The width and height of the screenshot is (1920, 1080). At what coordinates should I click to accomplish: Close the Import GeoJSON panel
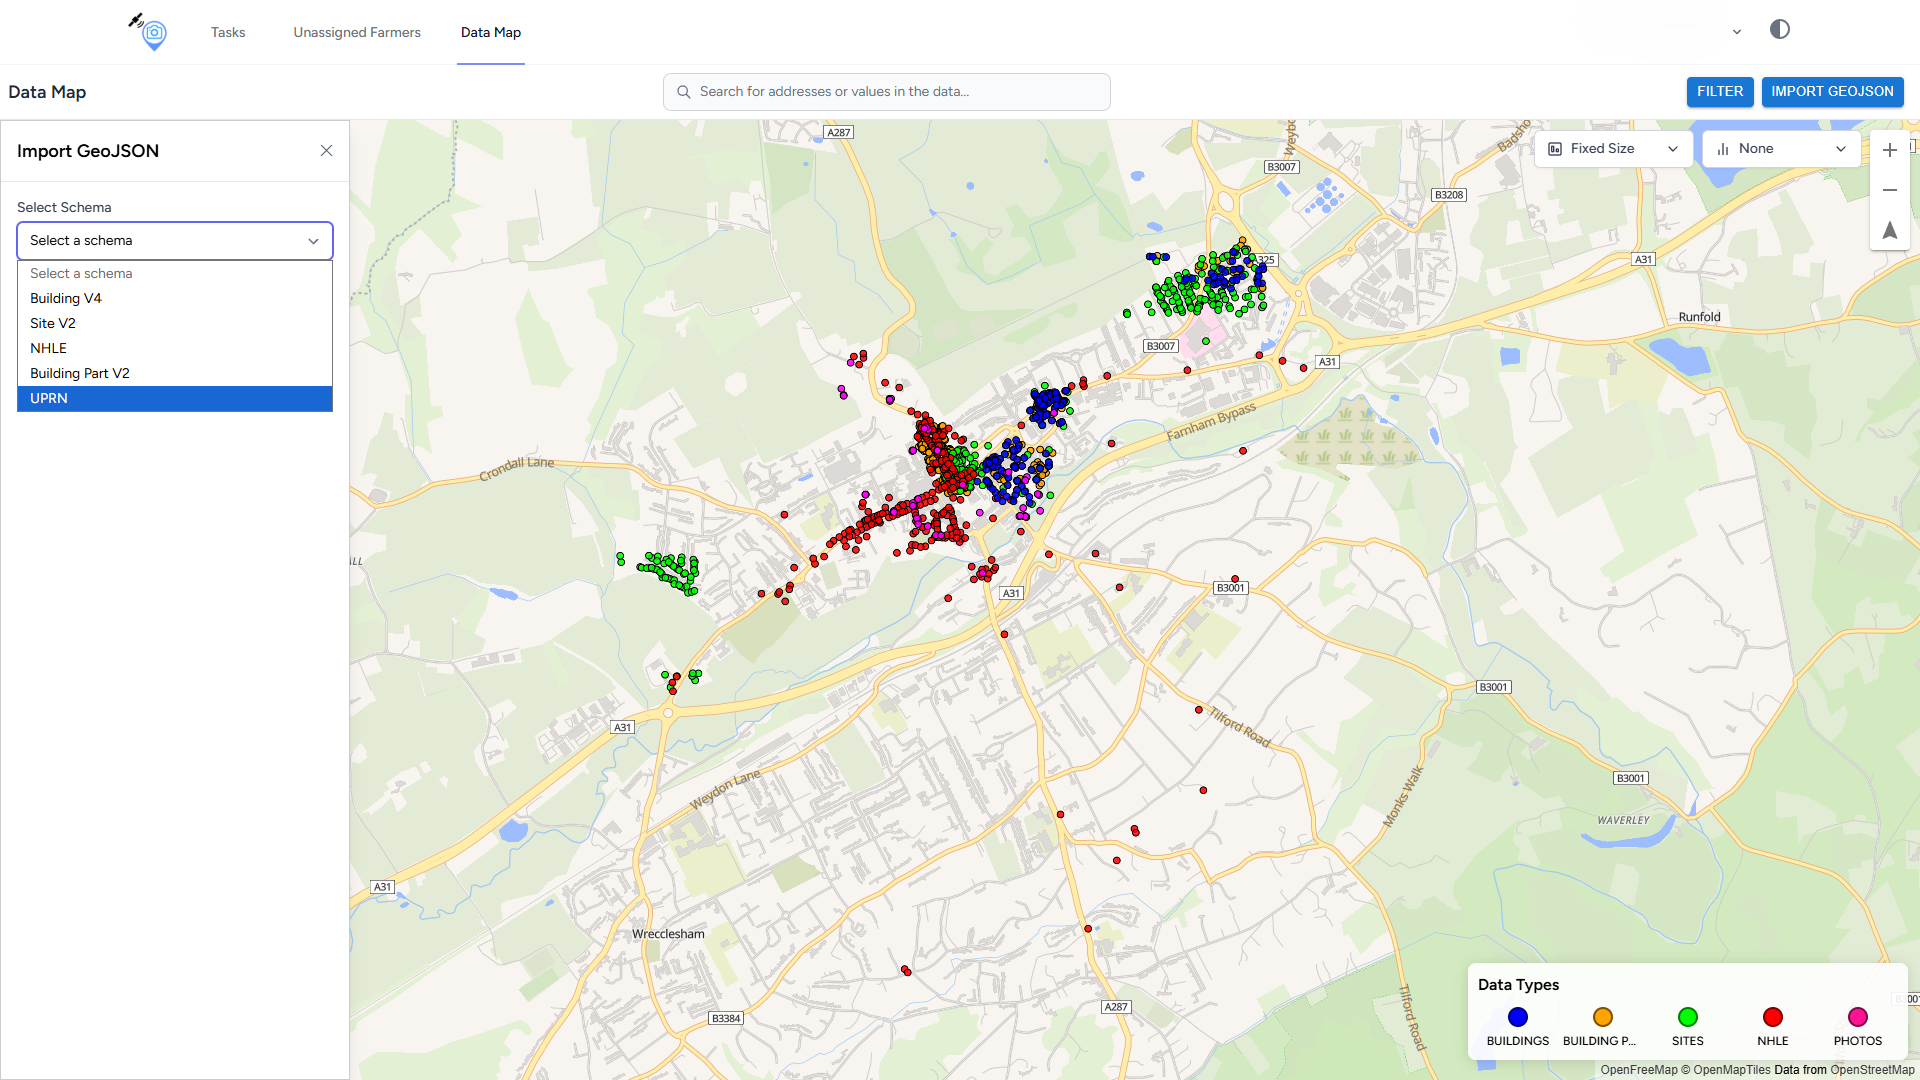[326, 151]
